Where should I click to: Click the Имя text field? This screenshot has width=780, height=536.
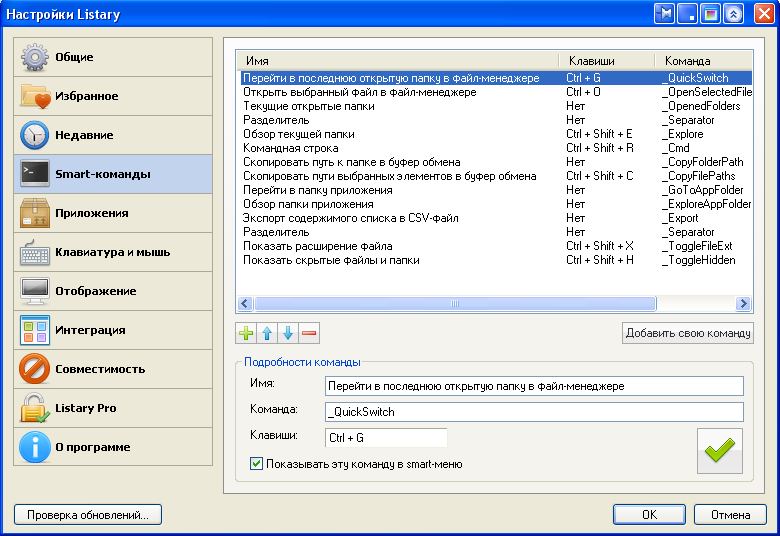[534, 386]
